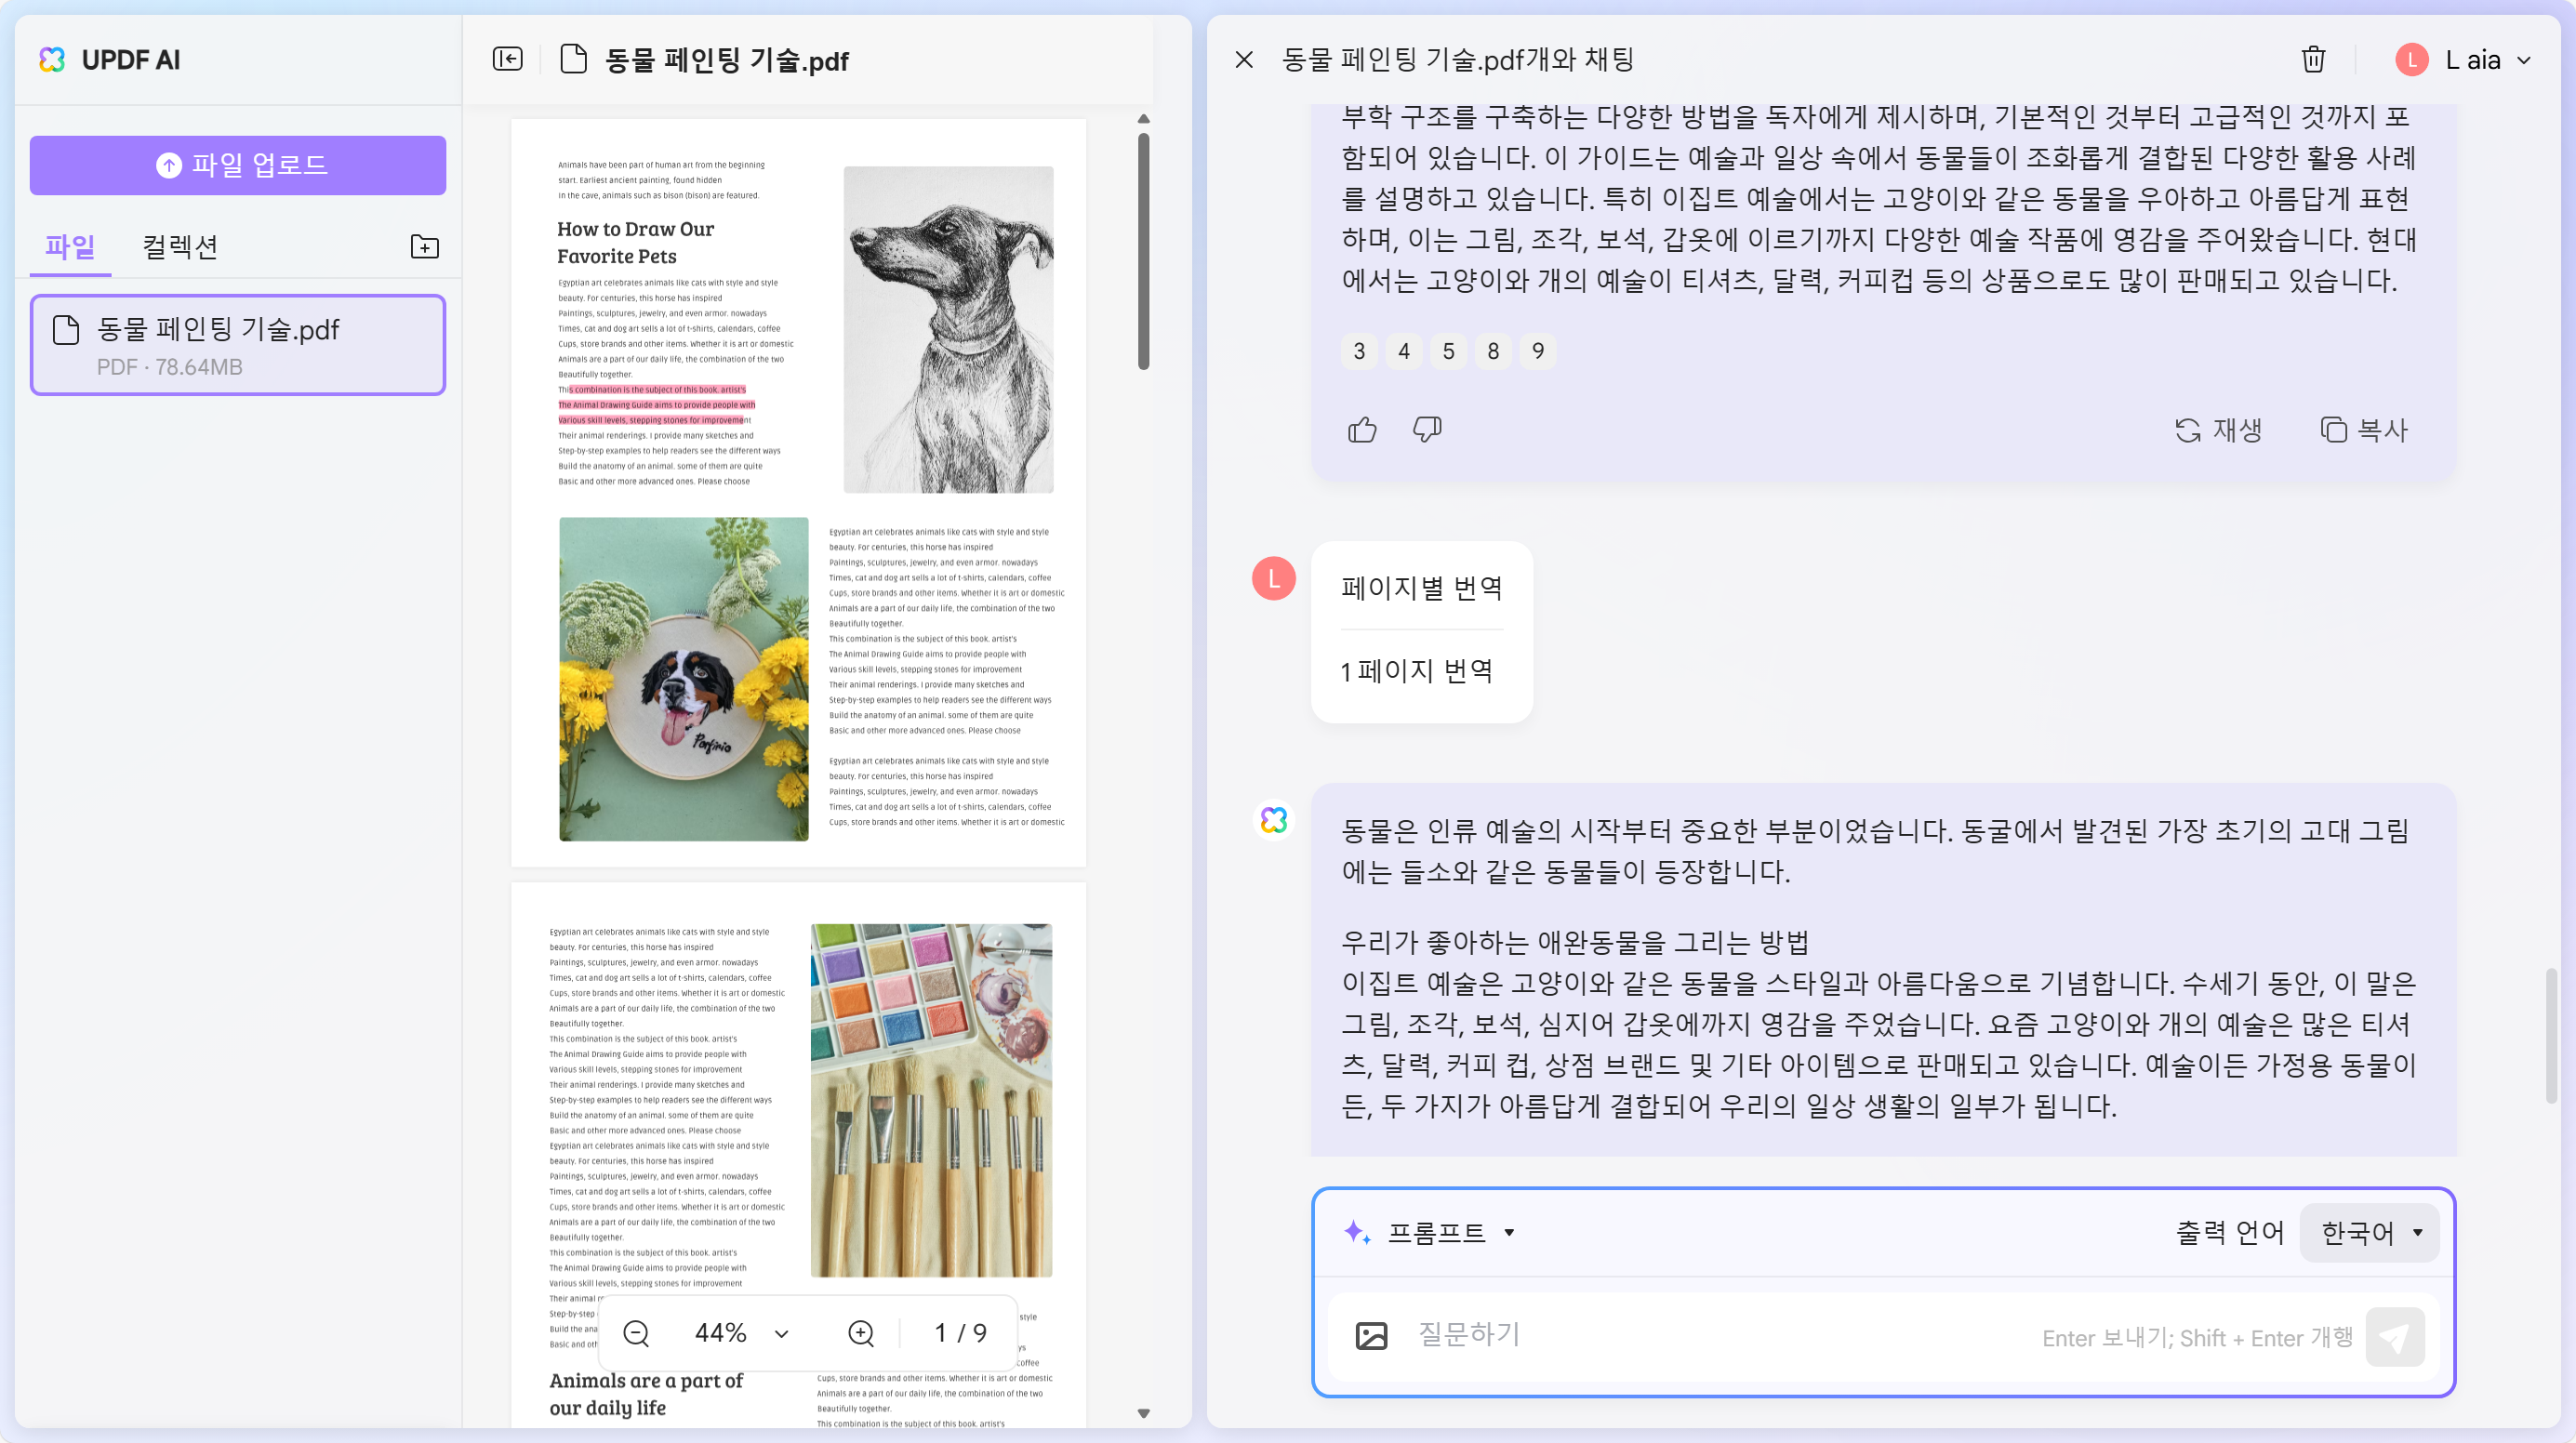2576x1443 pixels.
Task: Open page reference 8
Action: [x=1493, y=351]
